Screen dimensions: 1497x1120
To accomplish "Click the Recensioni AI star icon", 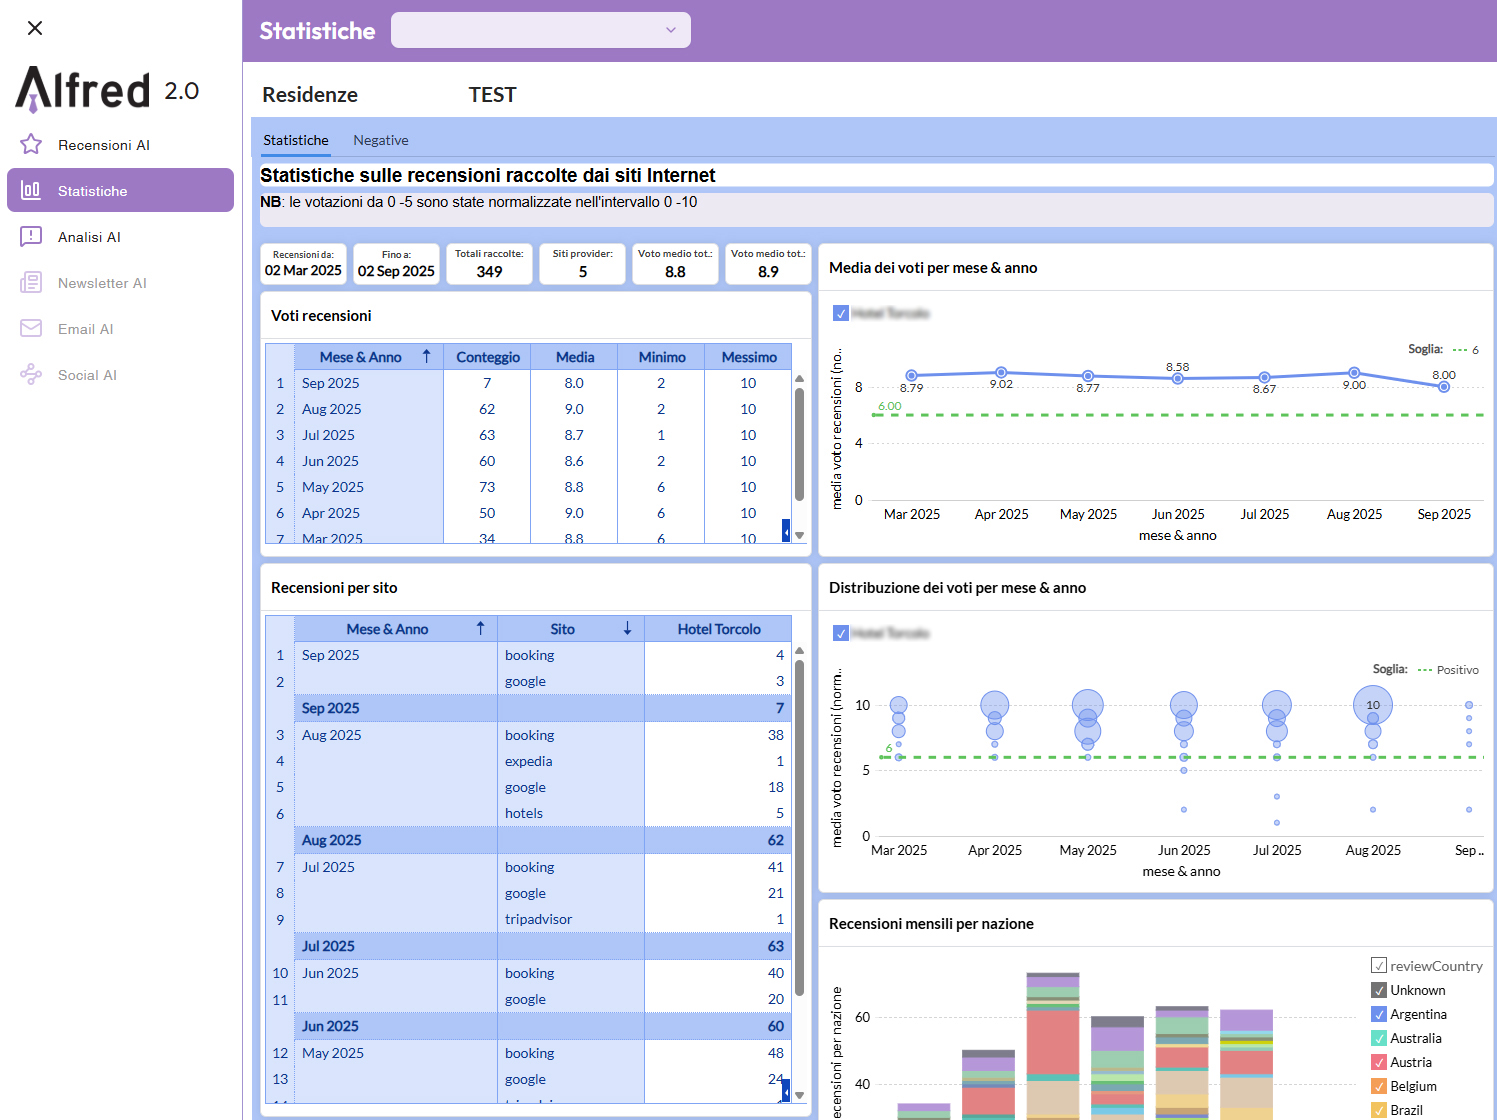I will [31, 145].
